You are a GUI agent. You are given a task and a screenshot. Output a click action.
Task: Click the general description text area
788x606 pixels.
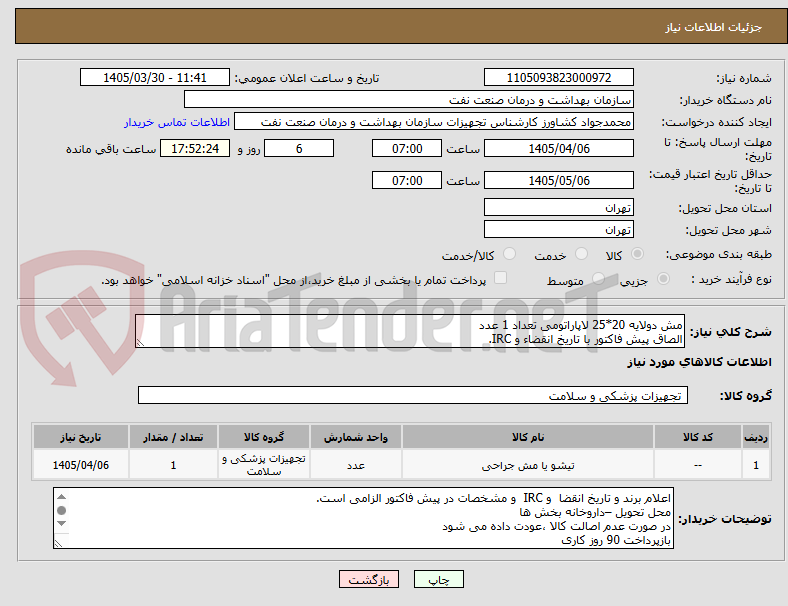pos(410,331)
